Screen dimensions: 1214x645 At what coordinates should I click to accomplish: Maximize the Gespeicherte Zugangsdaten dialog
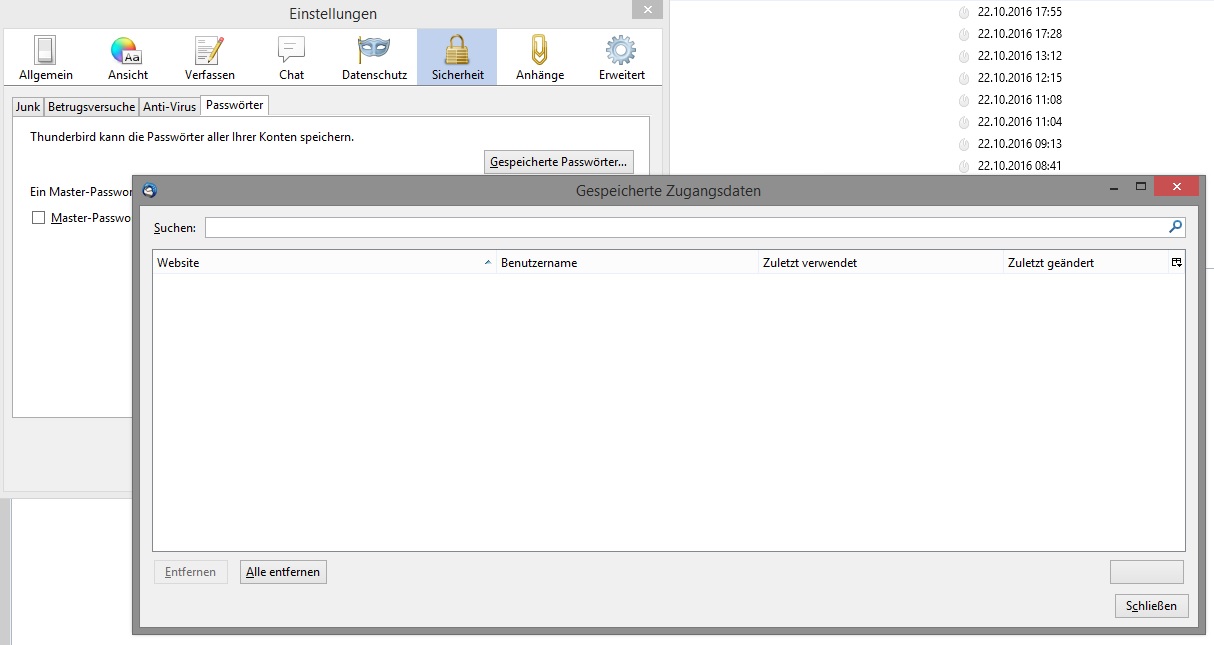click(1140, 187)
